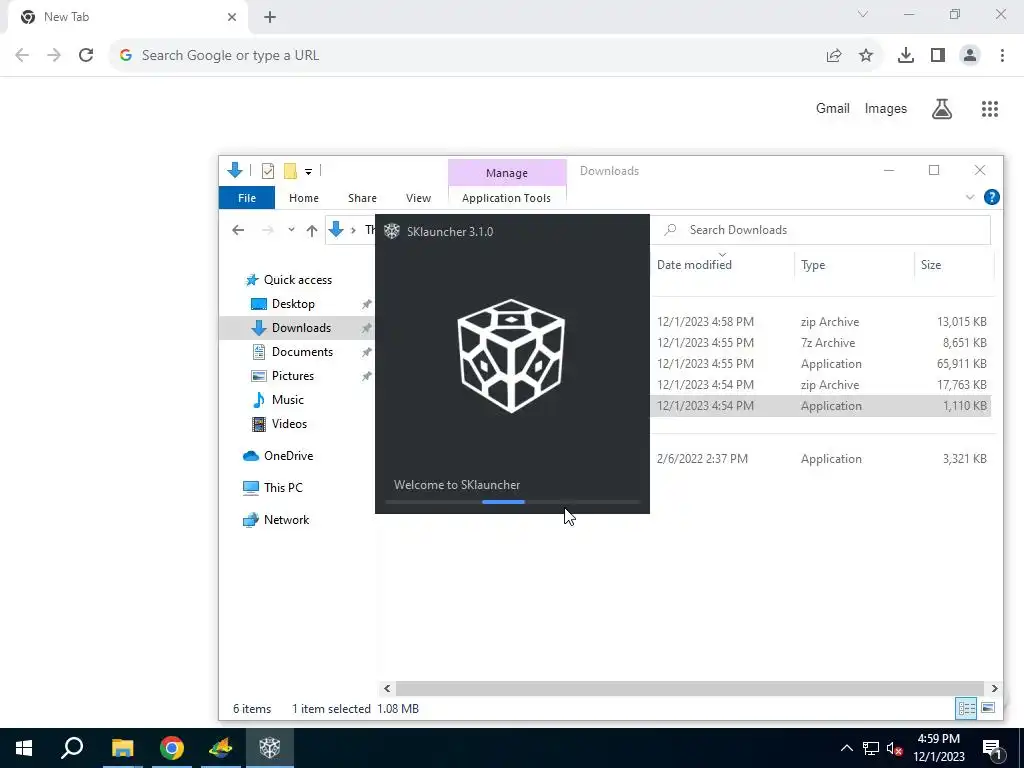The width and height of the screenshot is (1024, 768).
Task: Open Customize Quick Access Toolbar dropdown
Action: (x=308, y=172)
